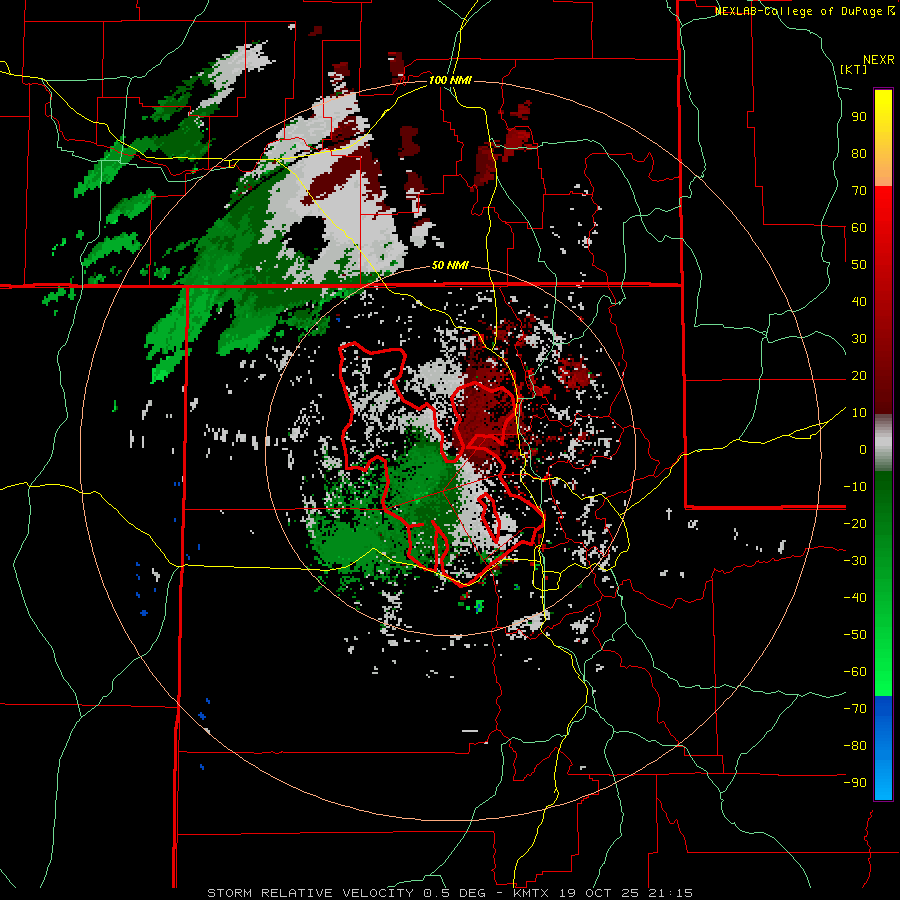Select the 0 value on the velocity scale
Screen dimensions: 900x900
863,449
